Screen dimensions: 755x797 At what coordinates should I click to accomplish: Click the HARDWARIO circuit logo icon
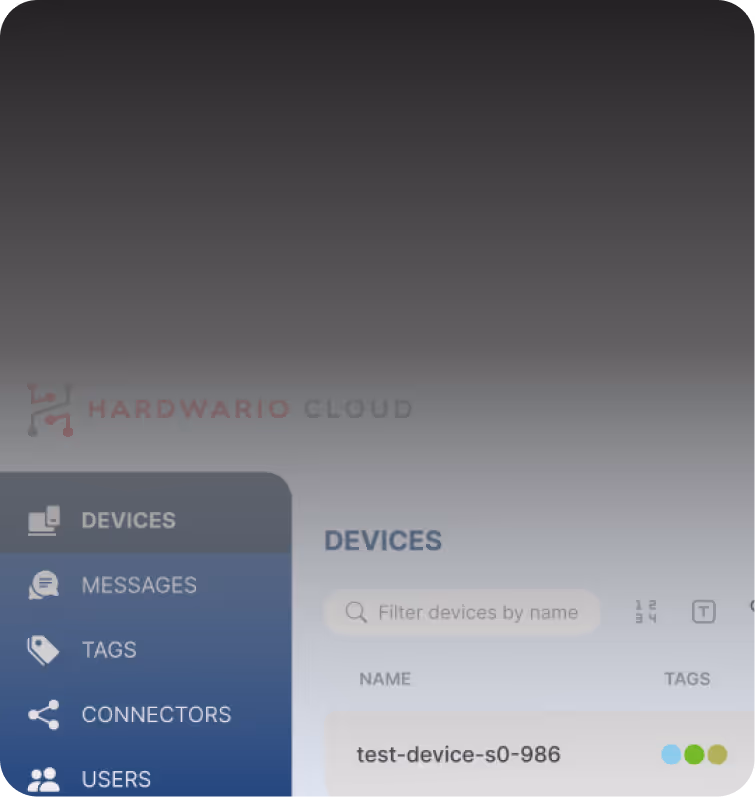[50, 410]
